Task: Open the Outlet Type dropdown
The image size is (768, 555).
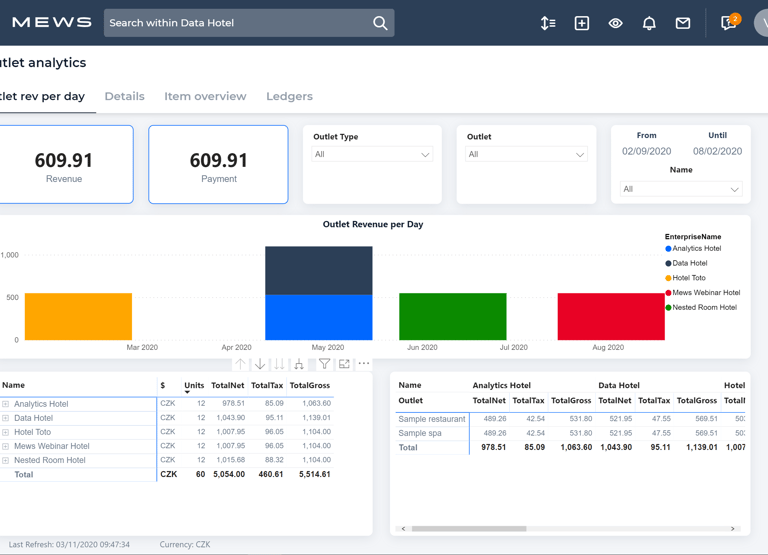Action: pos(371,155)
